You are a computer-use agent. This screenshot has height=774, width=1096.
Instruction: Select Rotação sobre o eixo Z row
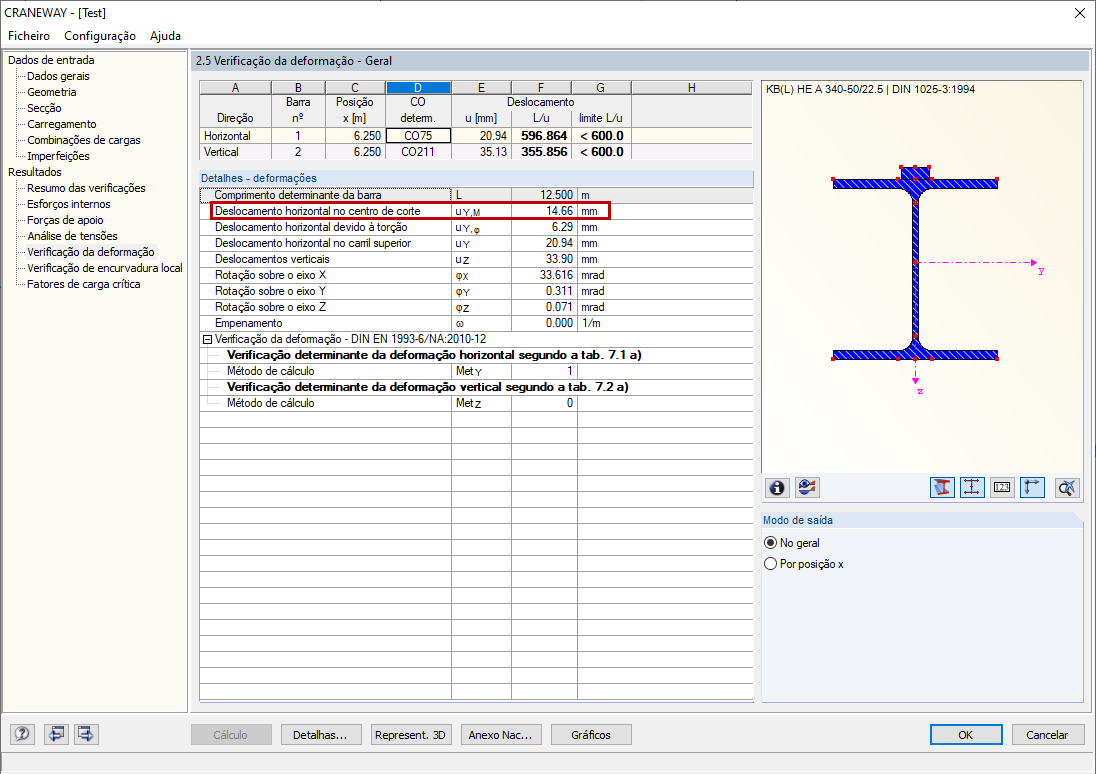[476, 308]
